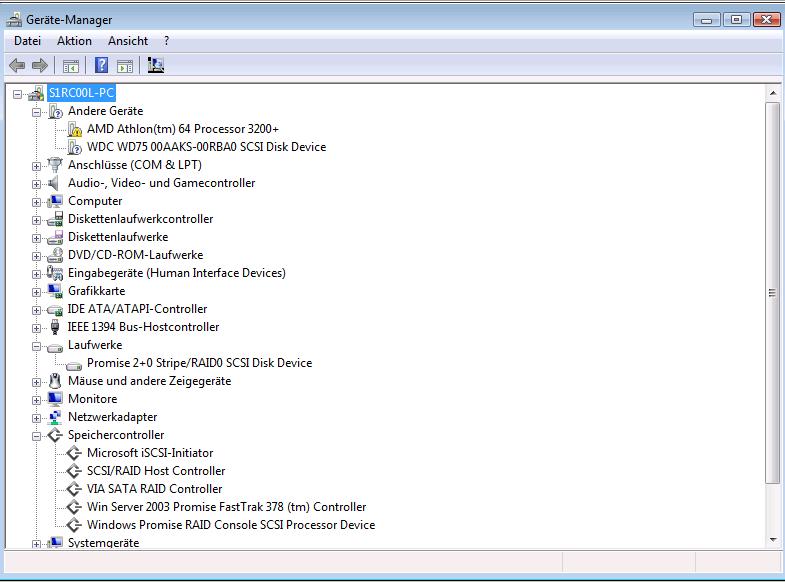Click the Laufwerke drive icon

[55, 347]
